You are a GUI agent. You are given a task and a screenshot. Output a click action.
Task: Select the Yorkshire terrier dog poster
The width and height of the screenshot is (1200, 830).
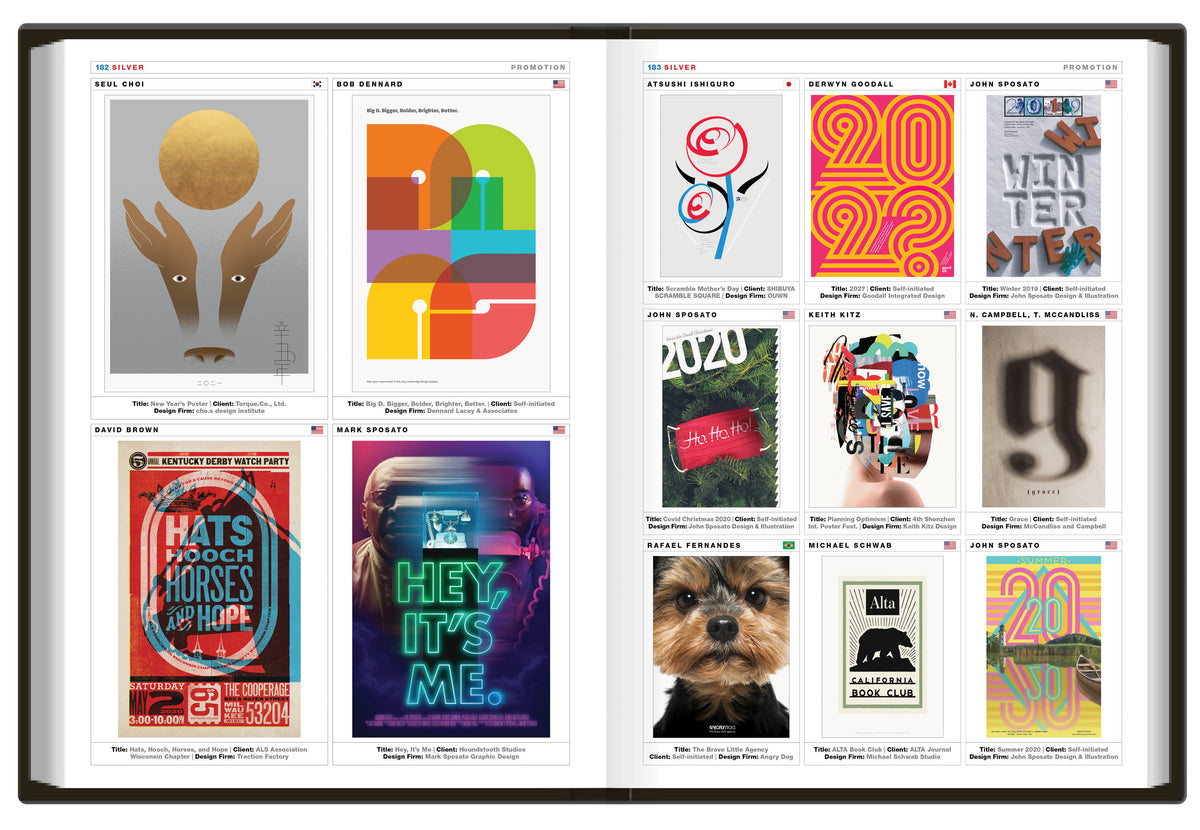tap(721, 646)
